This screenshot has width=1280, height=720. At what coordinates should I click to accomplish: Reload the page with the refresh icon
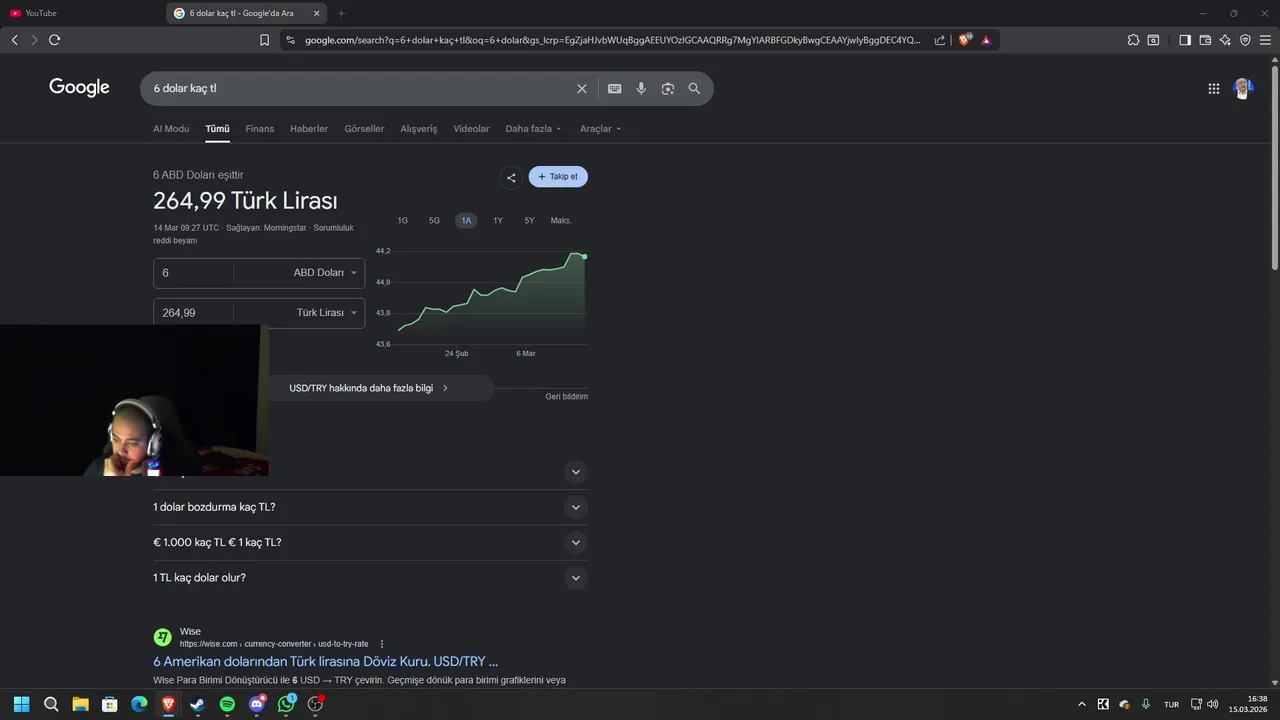click(54, 40)
